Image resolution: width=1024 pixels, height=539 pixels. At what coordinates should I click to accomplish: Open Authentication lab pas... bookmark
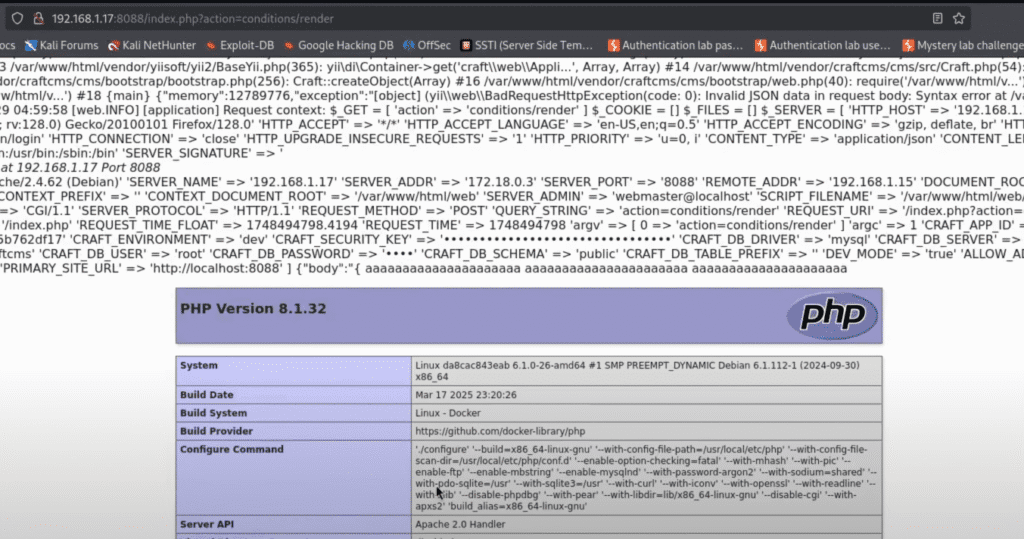click(x=675, y=45)
